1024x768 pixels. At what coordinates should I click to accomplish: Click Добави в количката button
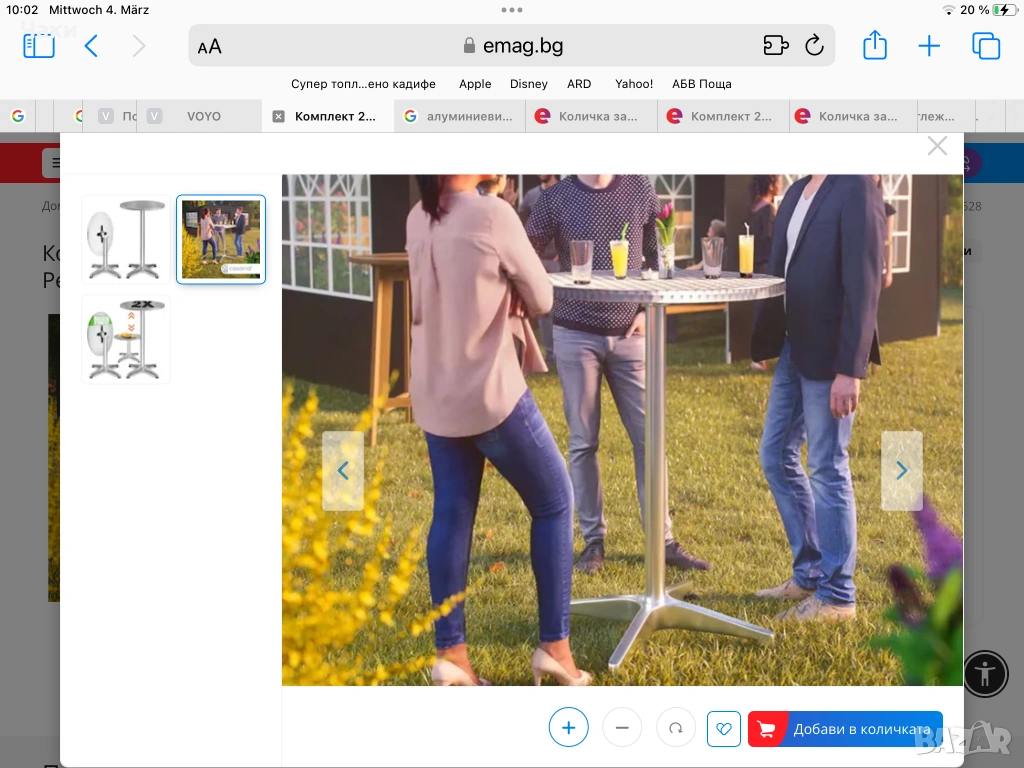coord(845,729)
